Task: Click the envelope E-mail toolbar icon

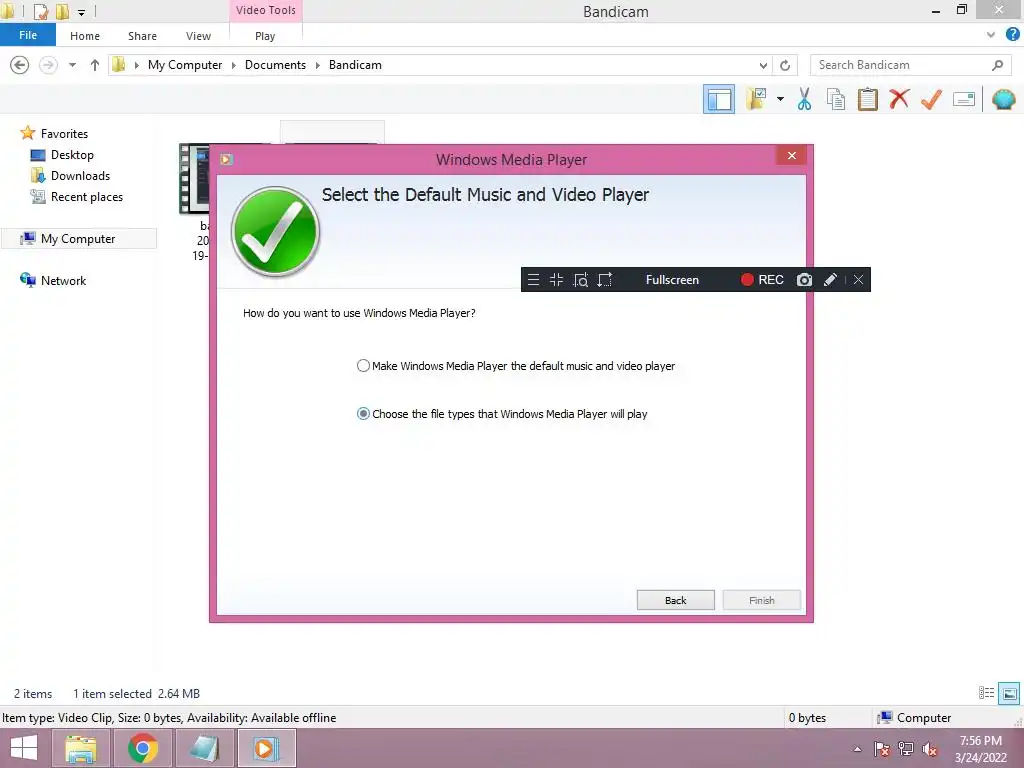Action: click(x=963, y=99)
